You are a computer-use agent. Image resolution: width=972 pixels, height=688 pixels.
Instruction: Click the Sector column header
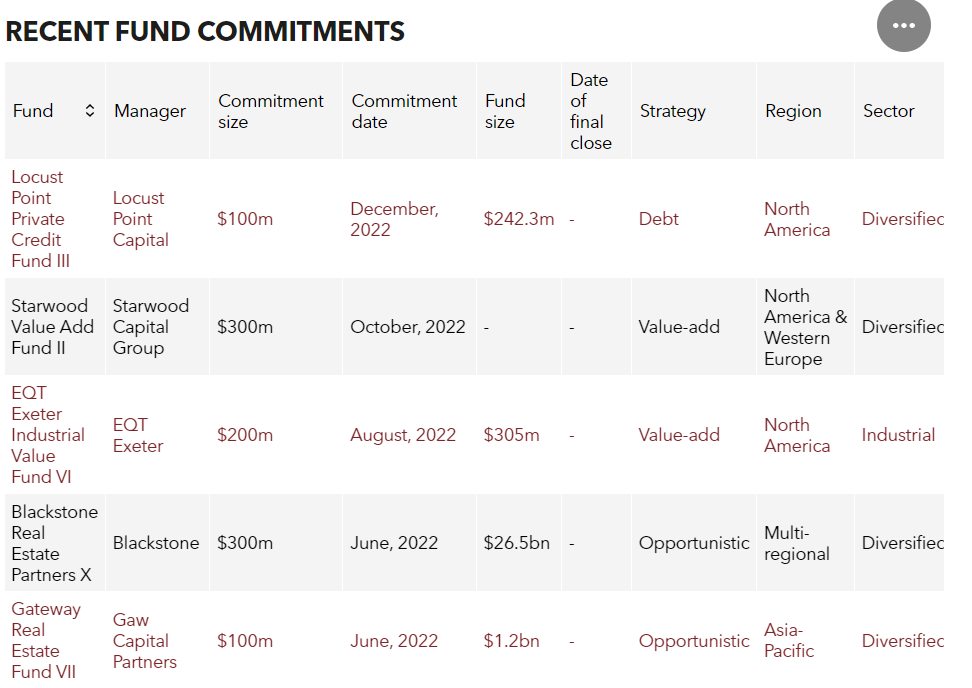(x=888, y=111)
